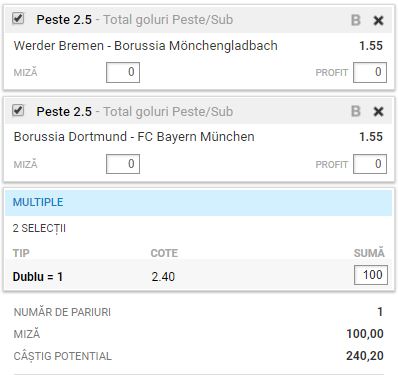398x375 pixels.
Task: Click the 2 SELECȚII label
Action: point(39,229)
